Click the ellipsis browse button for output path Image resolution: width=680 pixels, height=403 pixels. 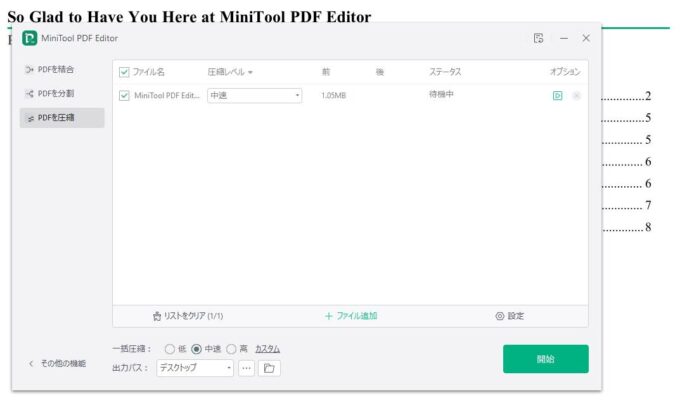pos(246,368)
